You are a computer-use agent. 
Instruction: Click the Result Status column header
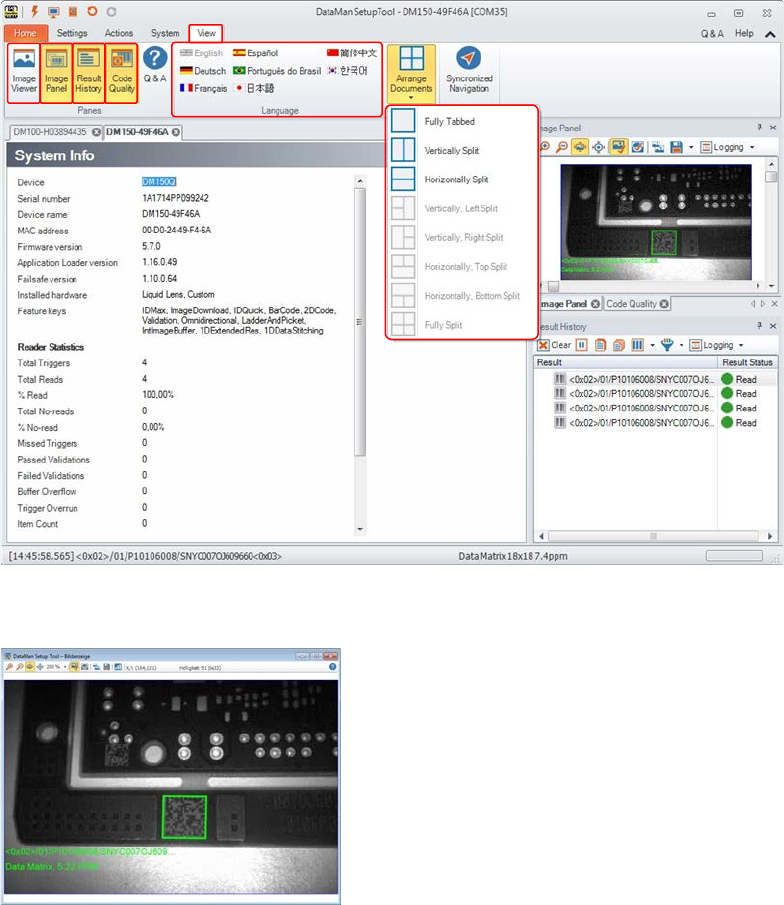pos(747,362)
